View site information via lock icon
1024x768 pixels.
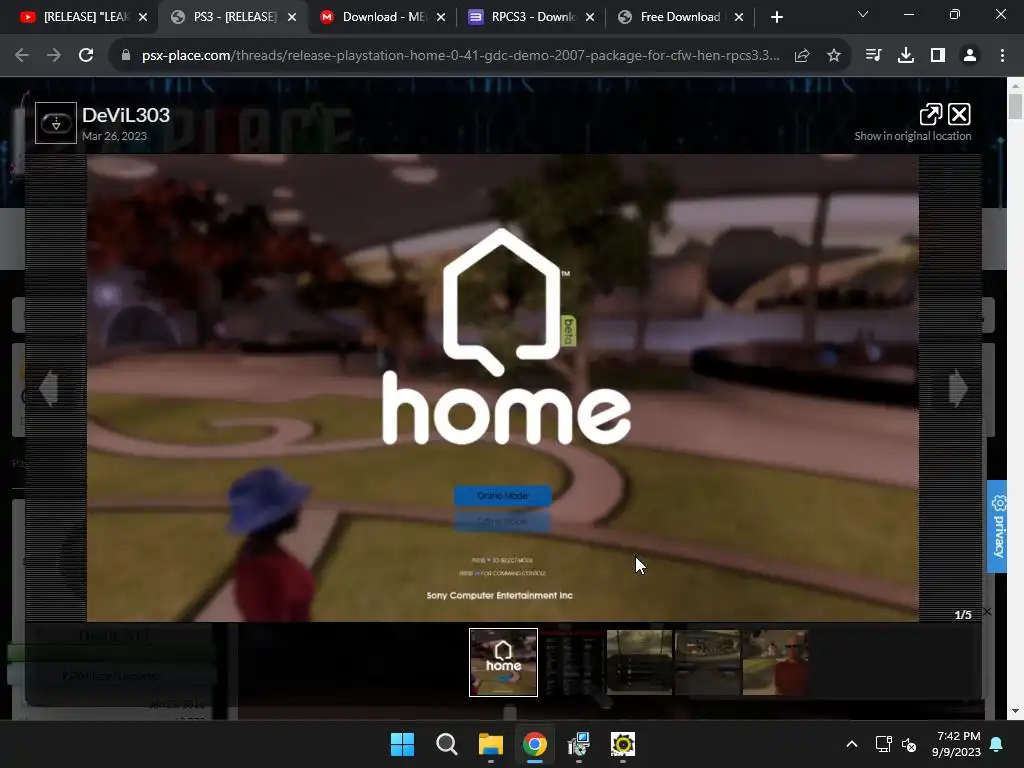[x=126, y=56]
